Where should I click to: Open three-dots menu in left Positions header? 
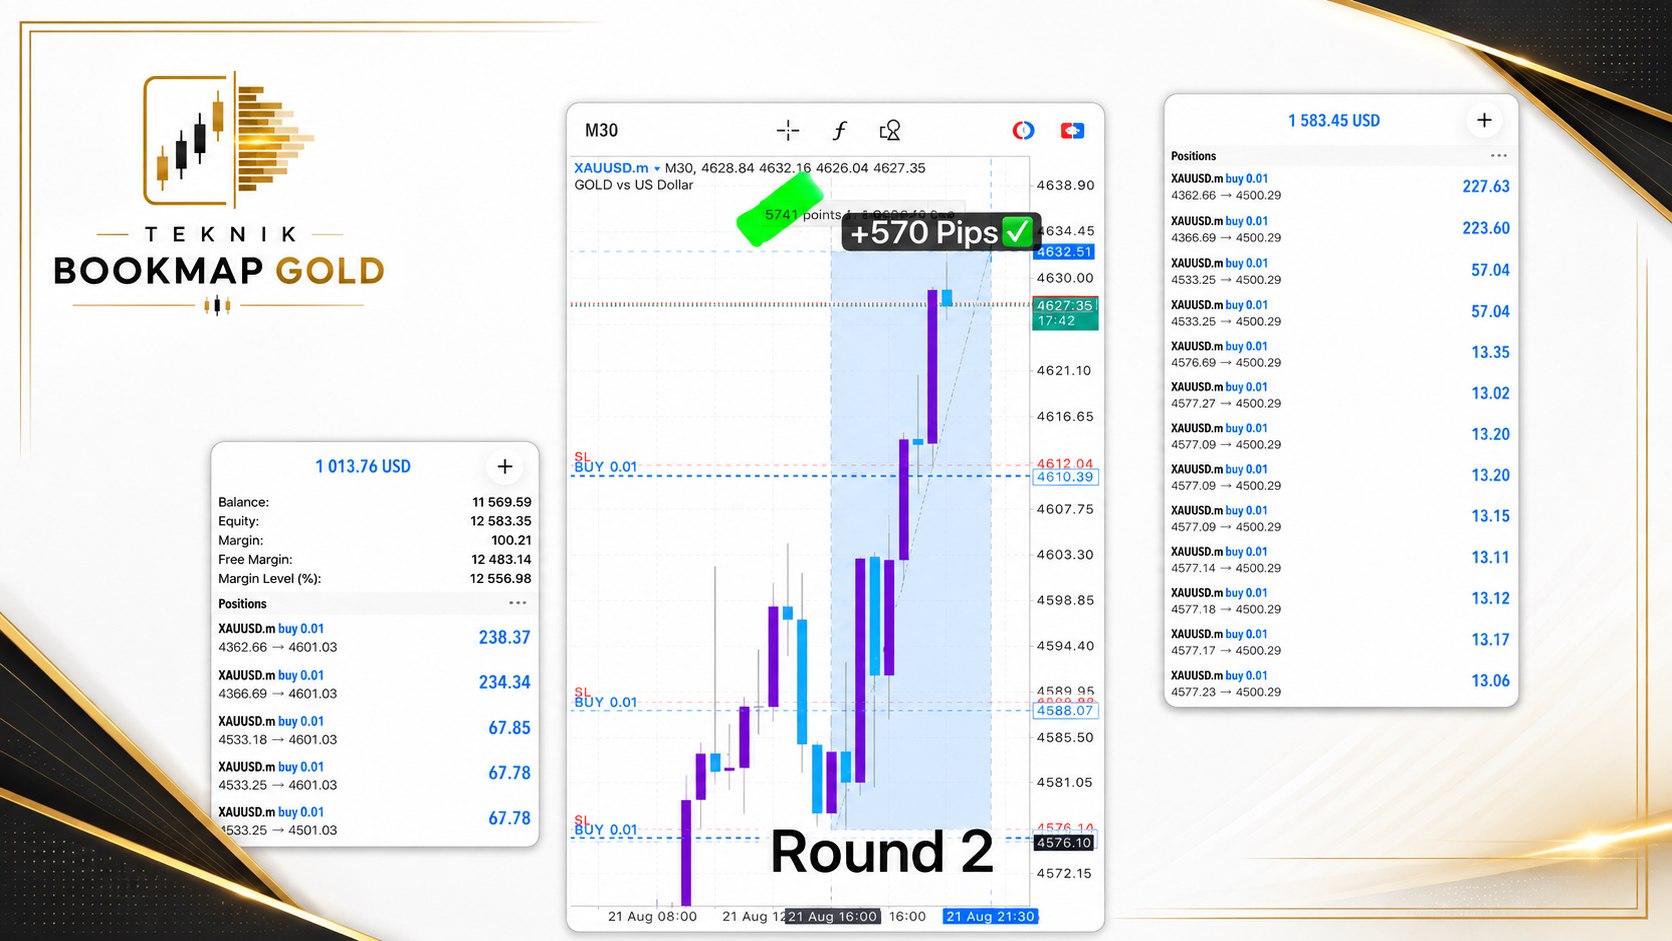click(x=517, y=603)
